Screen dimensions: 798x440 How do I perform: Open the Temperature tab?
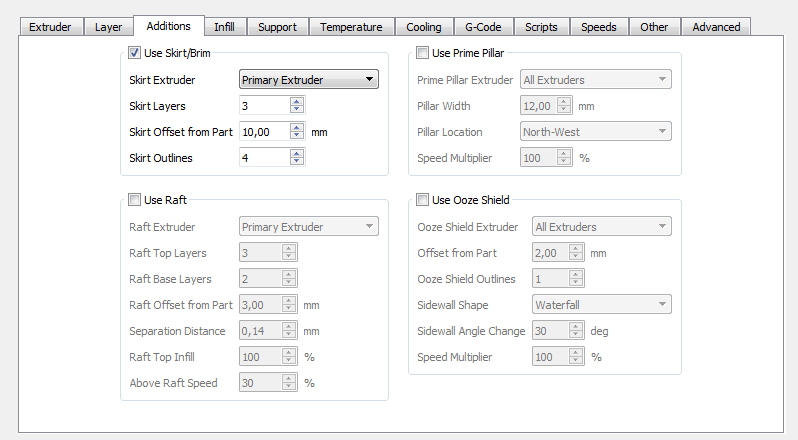click(x=351, y=27)
